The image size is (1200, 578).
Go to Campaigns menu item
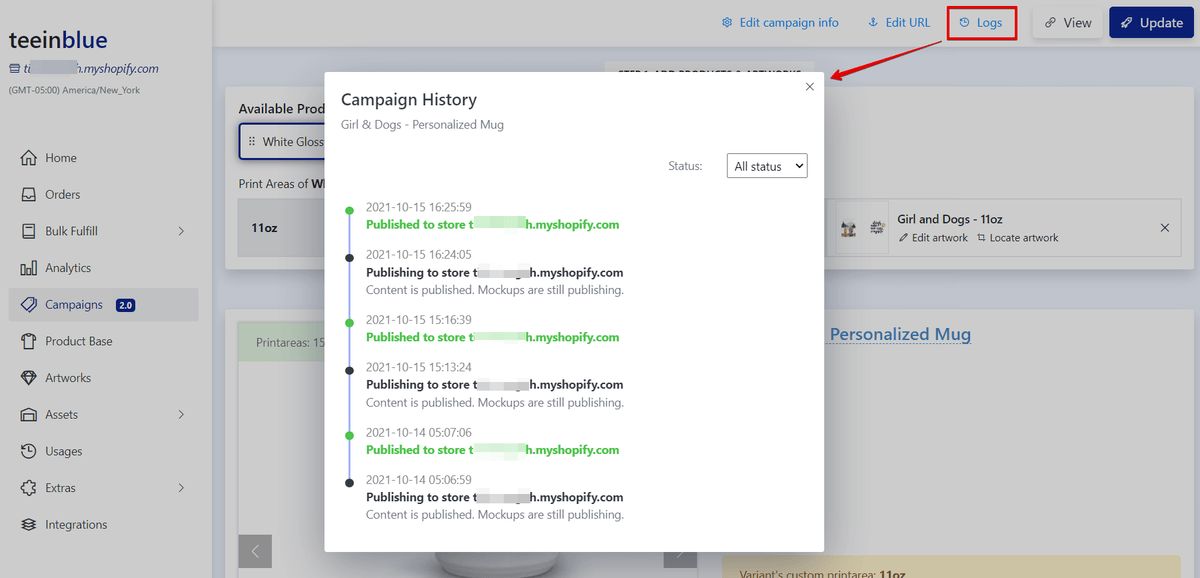coord(74,305)
